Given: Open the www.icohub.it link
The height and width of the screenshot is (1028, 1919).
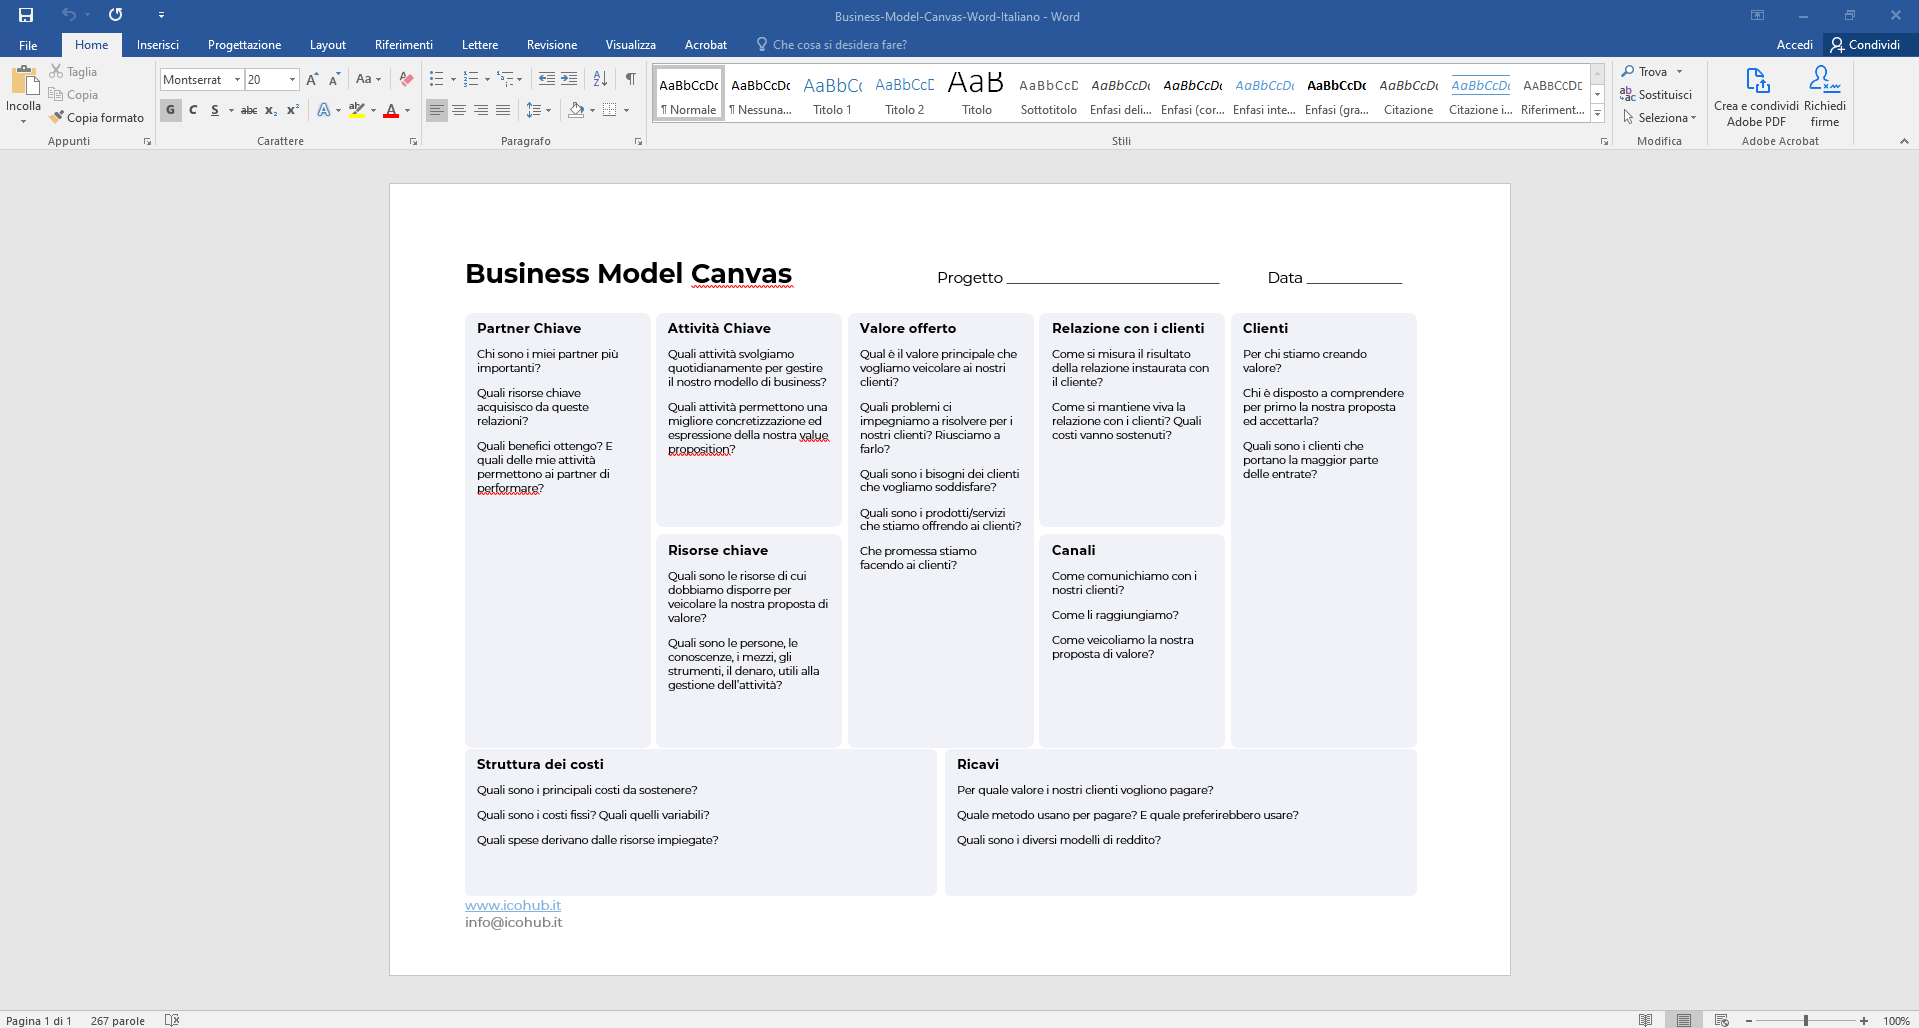Looking at the screenshot, I should [x=512, y=905].
